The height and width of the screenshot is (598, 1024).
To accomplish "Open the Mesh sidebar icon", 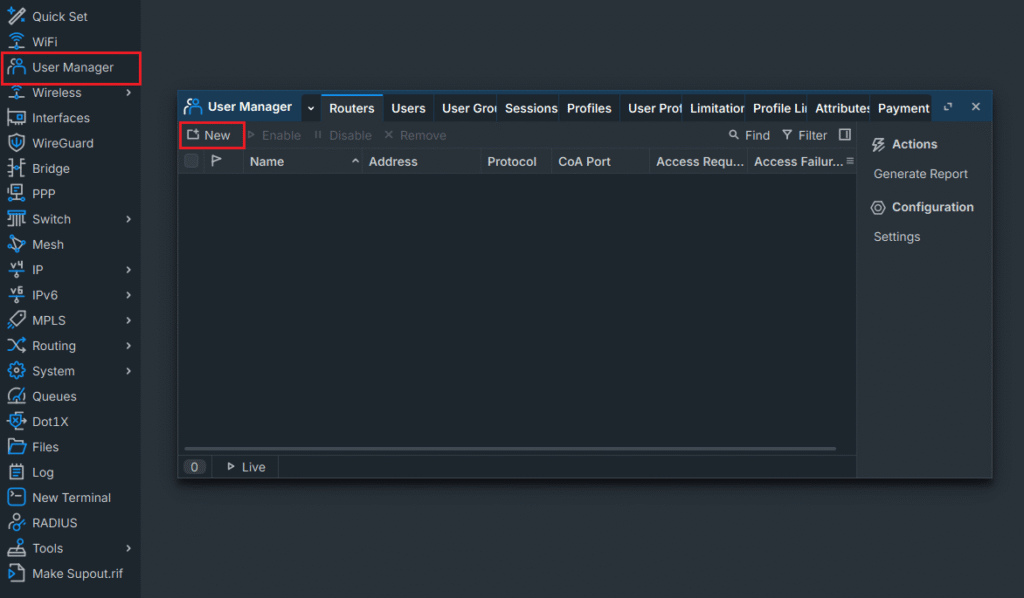I will [16, 244].
